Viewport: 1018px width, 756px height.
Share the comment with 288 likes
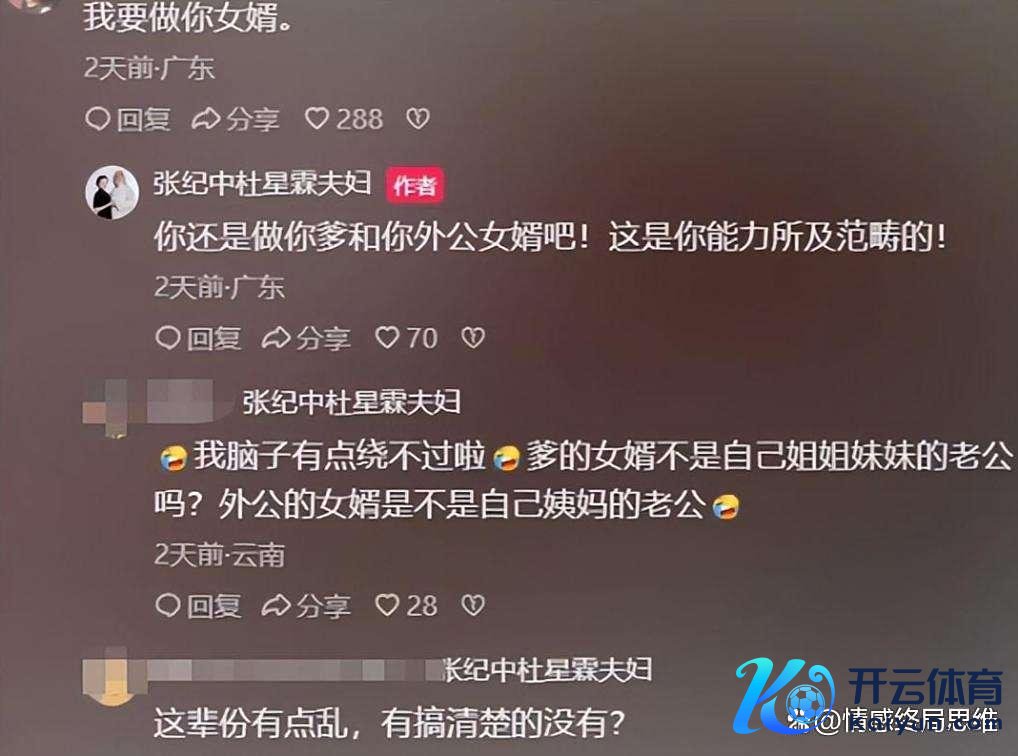236,120
